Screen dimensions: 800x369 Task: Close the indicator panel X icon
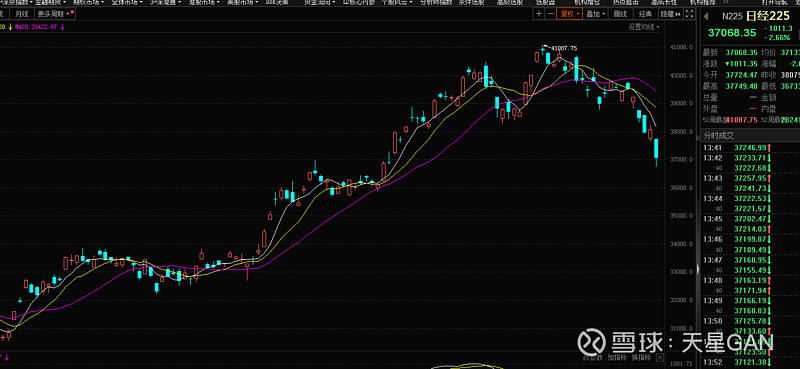[x=660, y=356]
